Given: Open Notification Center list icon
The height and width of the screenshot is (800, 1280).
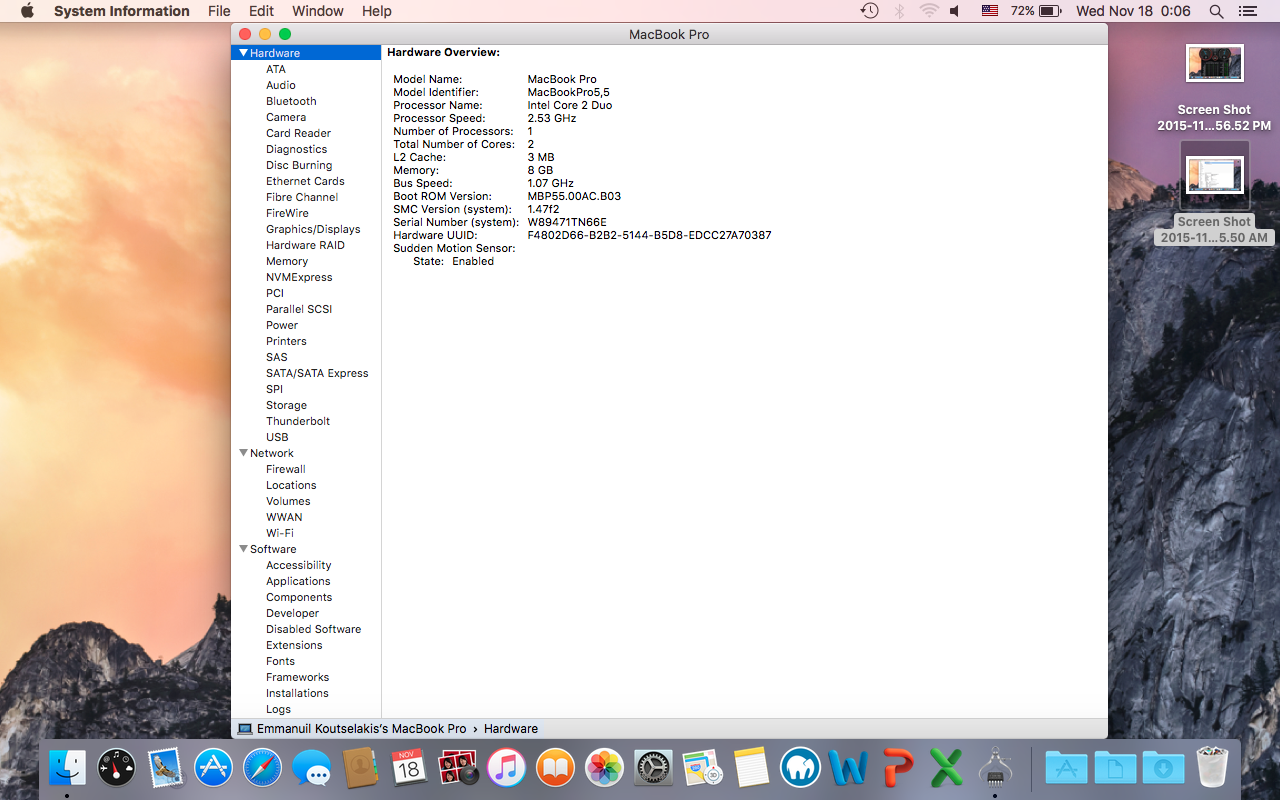Looking at the screenshot, I should [x=1246, y=11].
